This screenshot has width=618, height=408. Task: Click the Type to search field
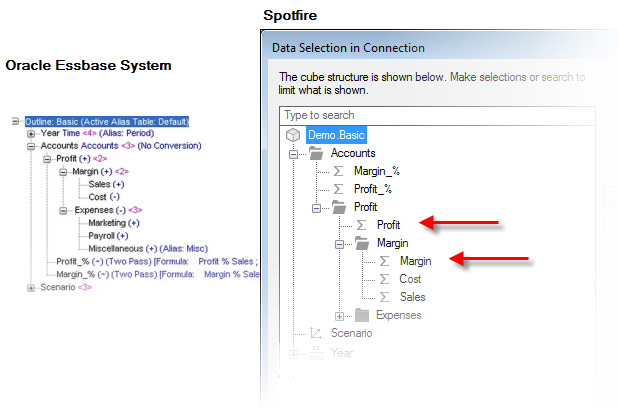[437, 116]
